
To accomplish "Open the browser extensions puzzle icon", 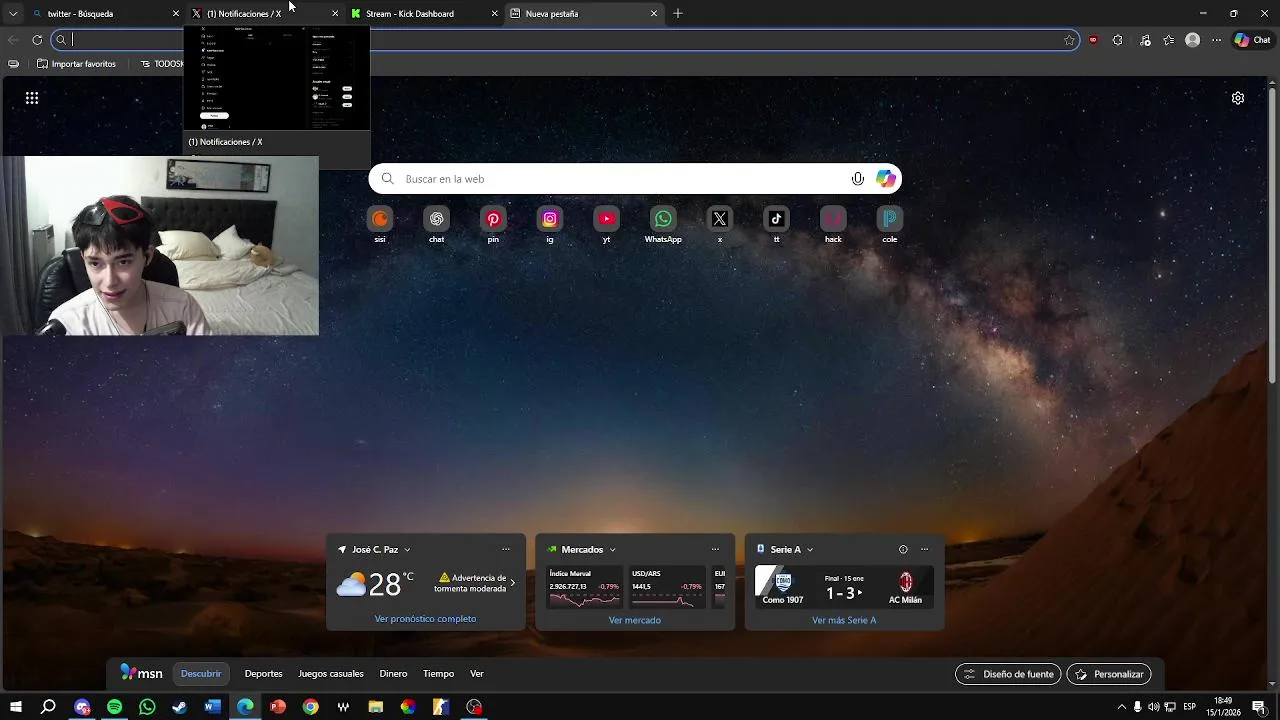I will point(1117,40).
